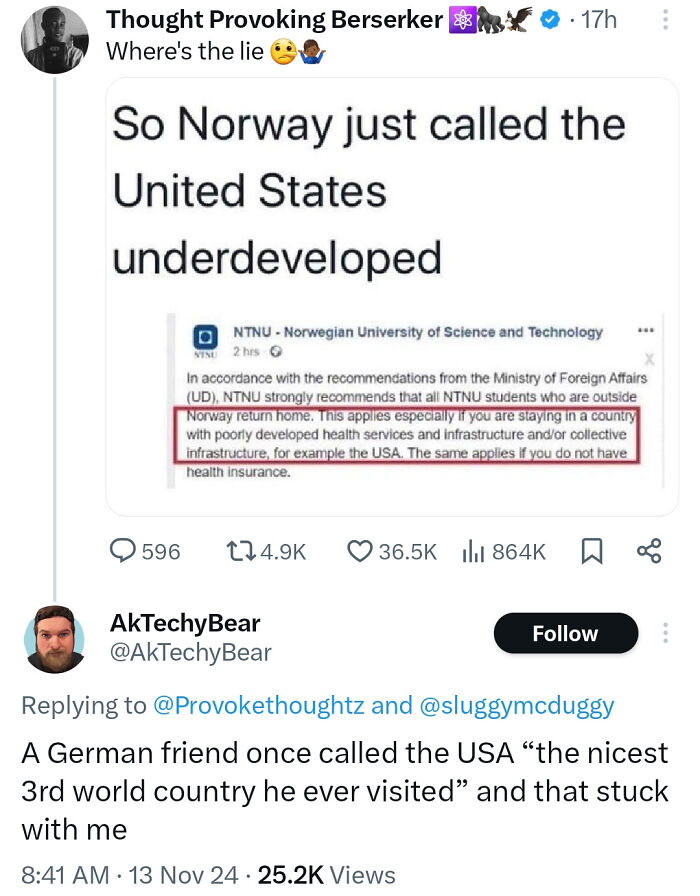The image size is (700, 896).
Task: Retweet the Norway tweet
Action: 266,551
